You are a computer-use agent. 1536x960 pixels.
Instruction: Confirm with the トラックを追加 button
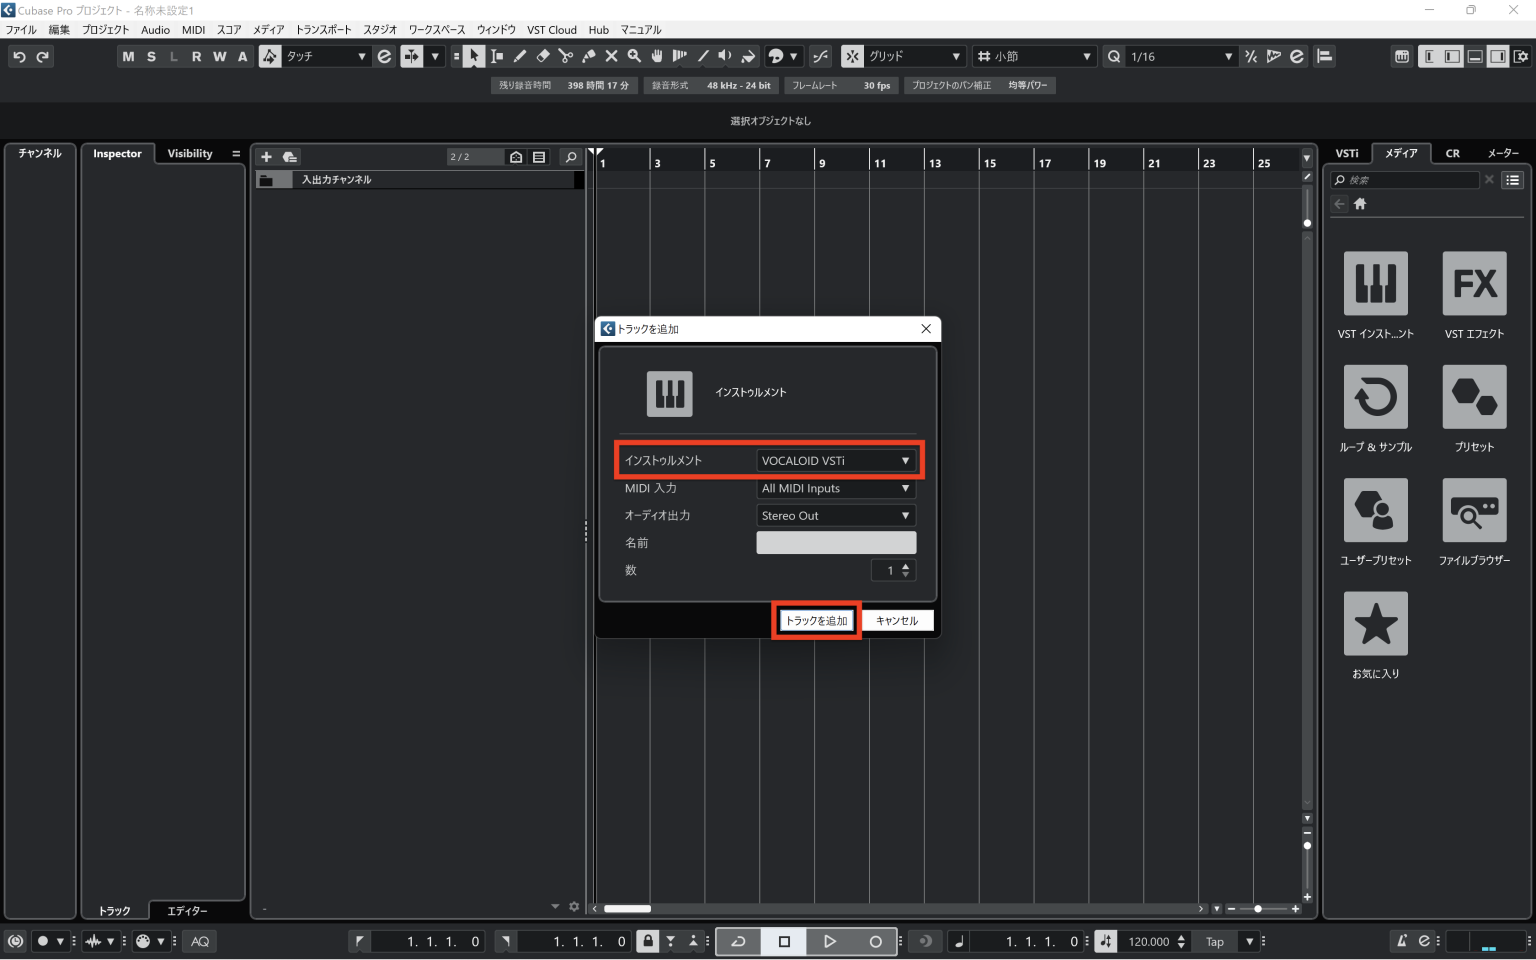click(x=816, y=620)
